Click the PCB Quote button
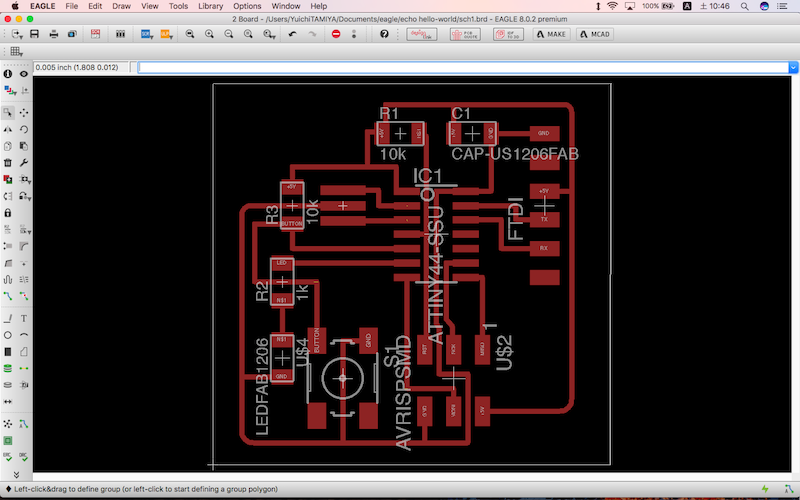Viewport: 800px width, 500px height. [465, 34]
